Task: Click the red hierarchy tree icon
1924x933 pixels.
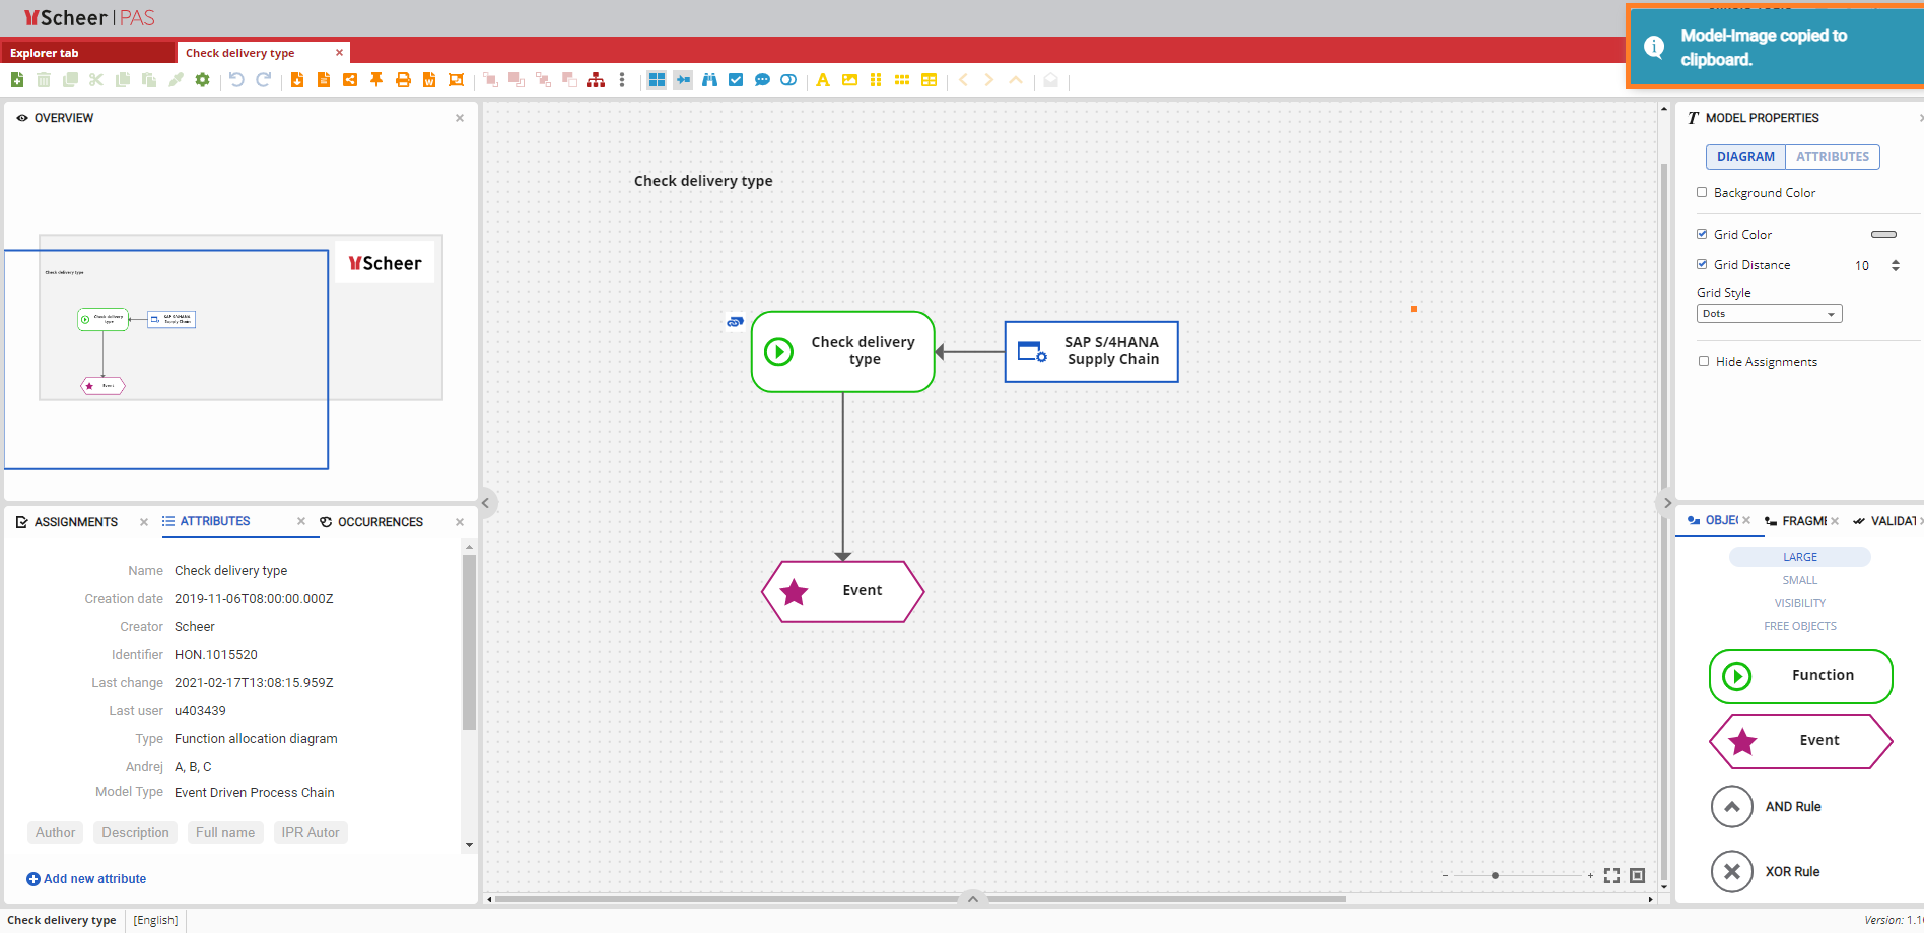Action: click(596, 80)
